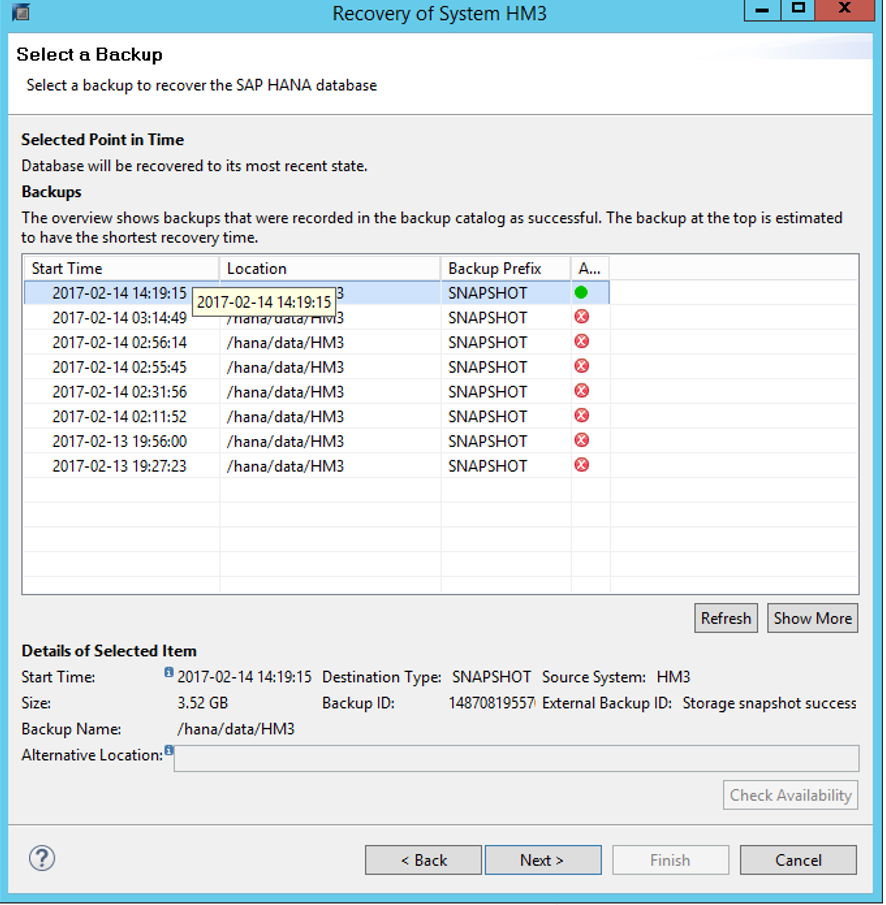Click the info icon beside Start Time detail
This screenshot has height=905, width=886.
click(169, 672)
